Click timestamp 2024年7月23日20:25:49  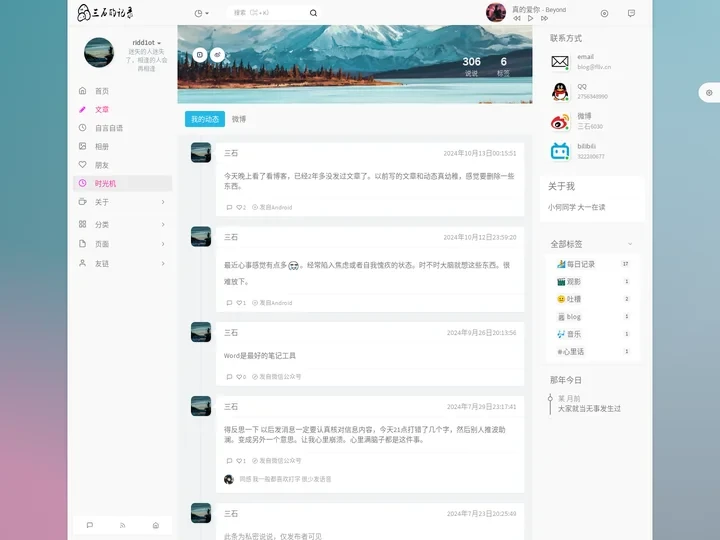pyautogui.click(x=481, y=514)
